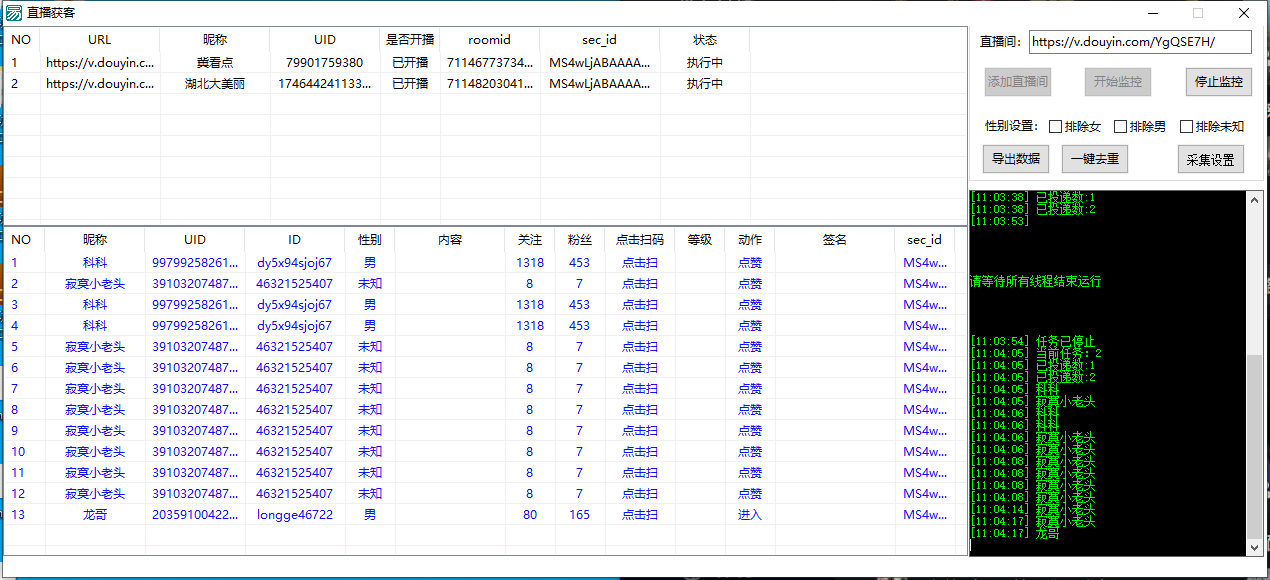Click the greyed 添加直播间 button
The width and height of the screenshot is (1270, 580).
pos(1017,82)
